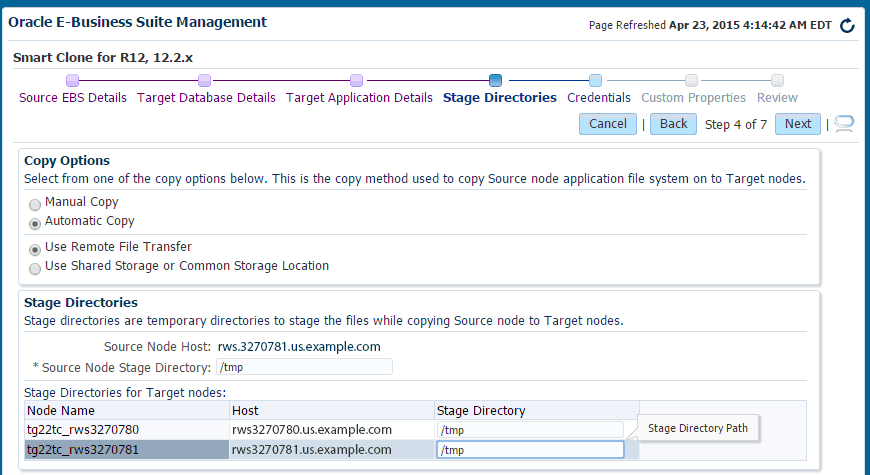This screenshot has width=870, height=475.
Task: Click the Stage Directories section heading
Action: pyautogui.click(x=81, y=303)
